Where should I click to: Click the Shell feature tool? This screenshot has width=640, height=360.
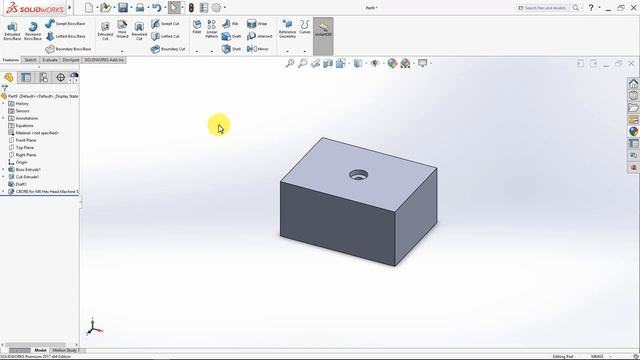click(x=231, y=49)
